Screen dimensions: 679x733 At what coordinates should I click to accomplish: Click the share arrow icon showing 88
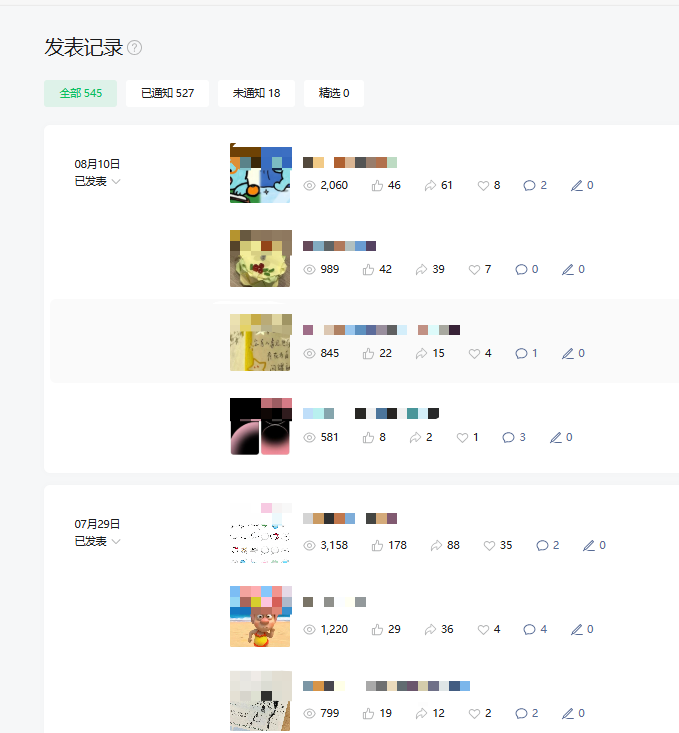436,546
